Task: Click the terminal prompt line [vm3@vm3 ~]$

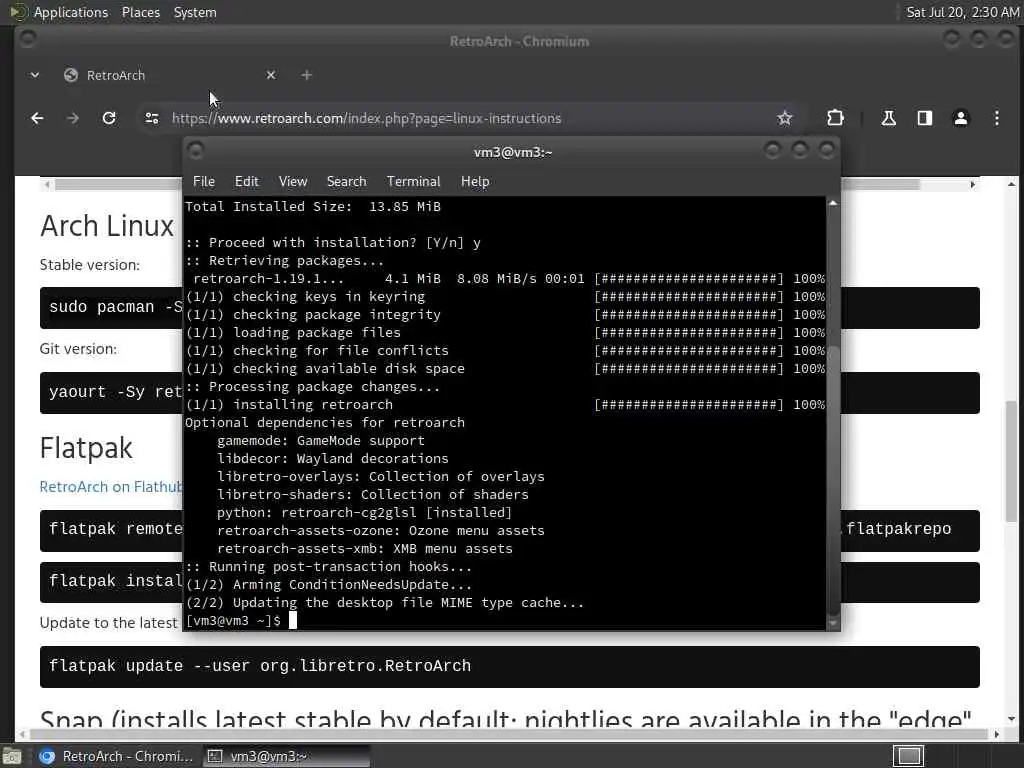Action: pos(233,620)
